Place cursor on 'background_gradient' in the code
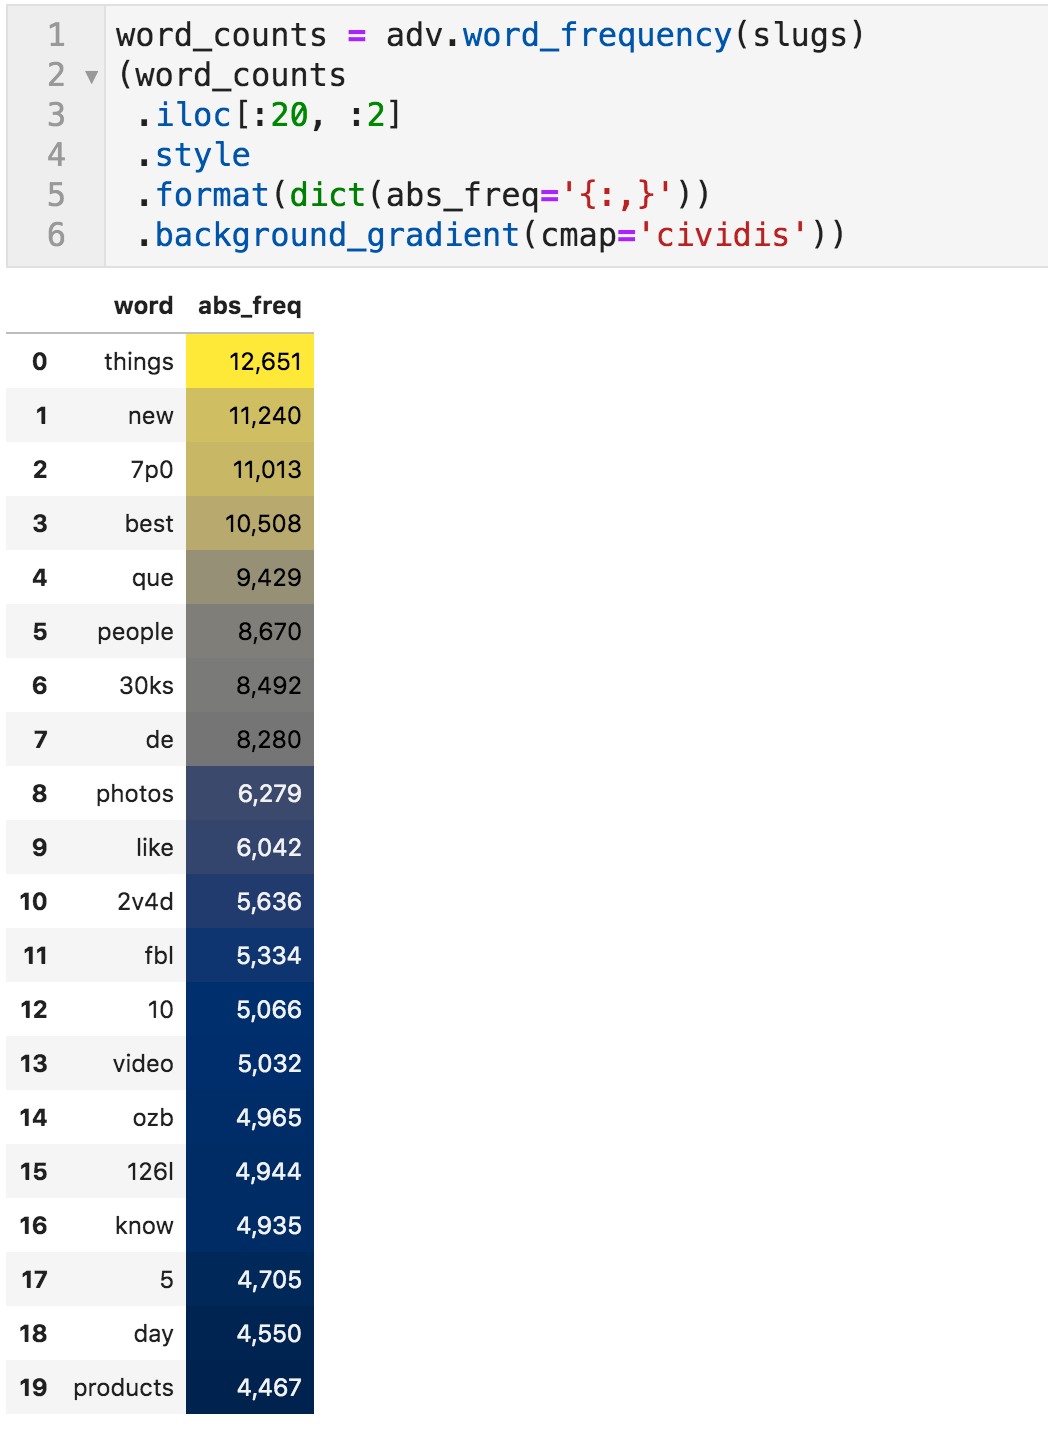Image resolution: width=1048 pixels, height=1432 pixels. pos(337,235)
